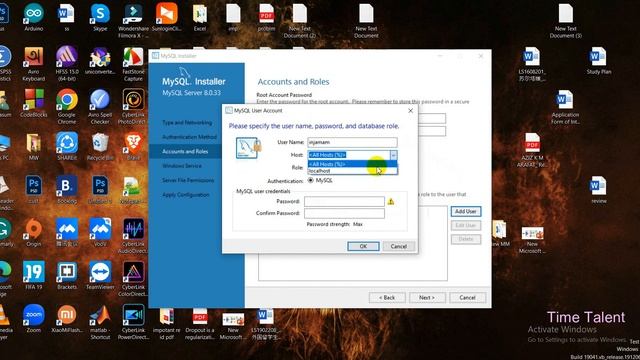The height and width of the screenshot is (360, 640).
Task: Launch SHAREit from the desktop
Action: pyautogui.click(x=67, y=146)
